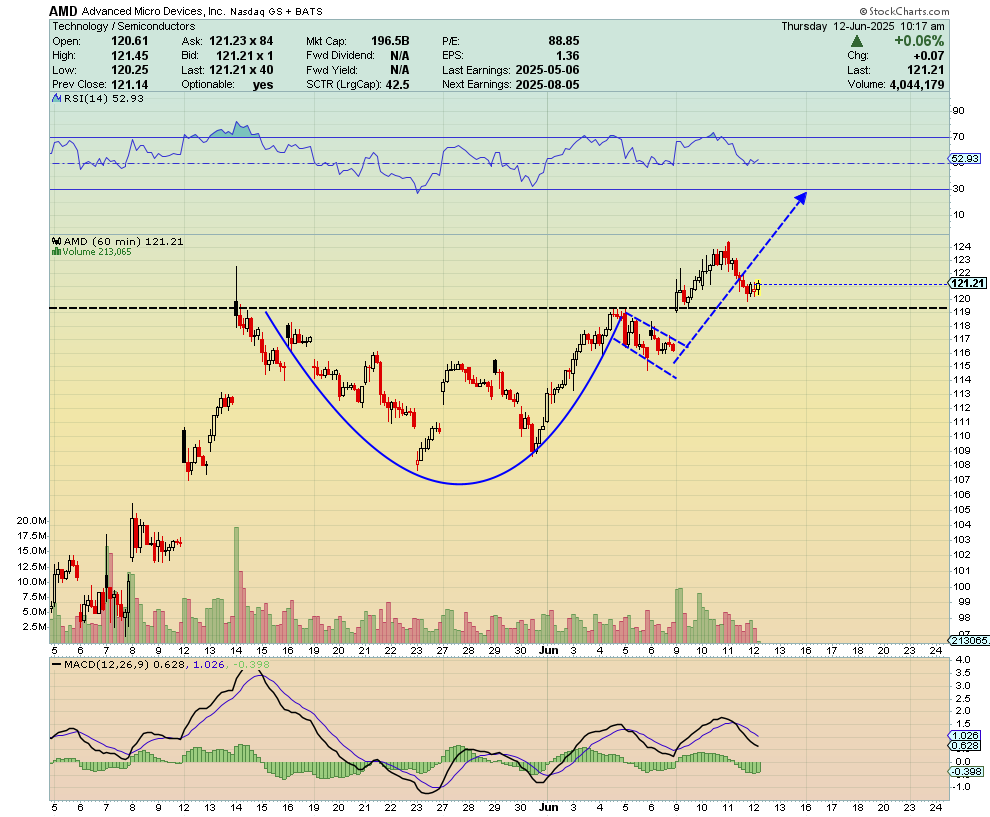Click the Optionable value yes
The width and height of the screenshot is (990, 817).
coord(263,85)
